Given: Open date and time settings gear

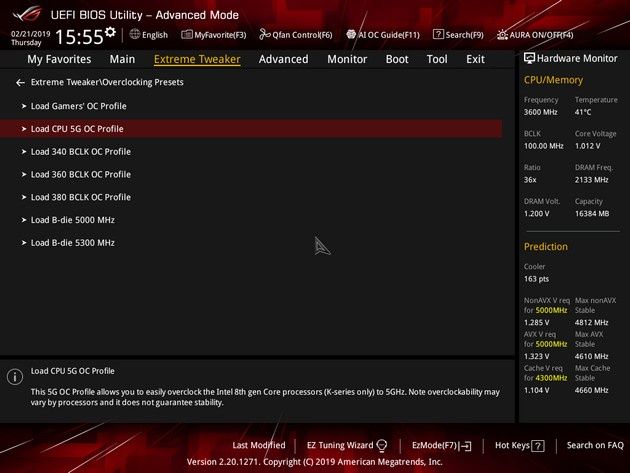Looking at the screenshot, I should 110,32.
